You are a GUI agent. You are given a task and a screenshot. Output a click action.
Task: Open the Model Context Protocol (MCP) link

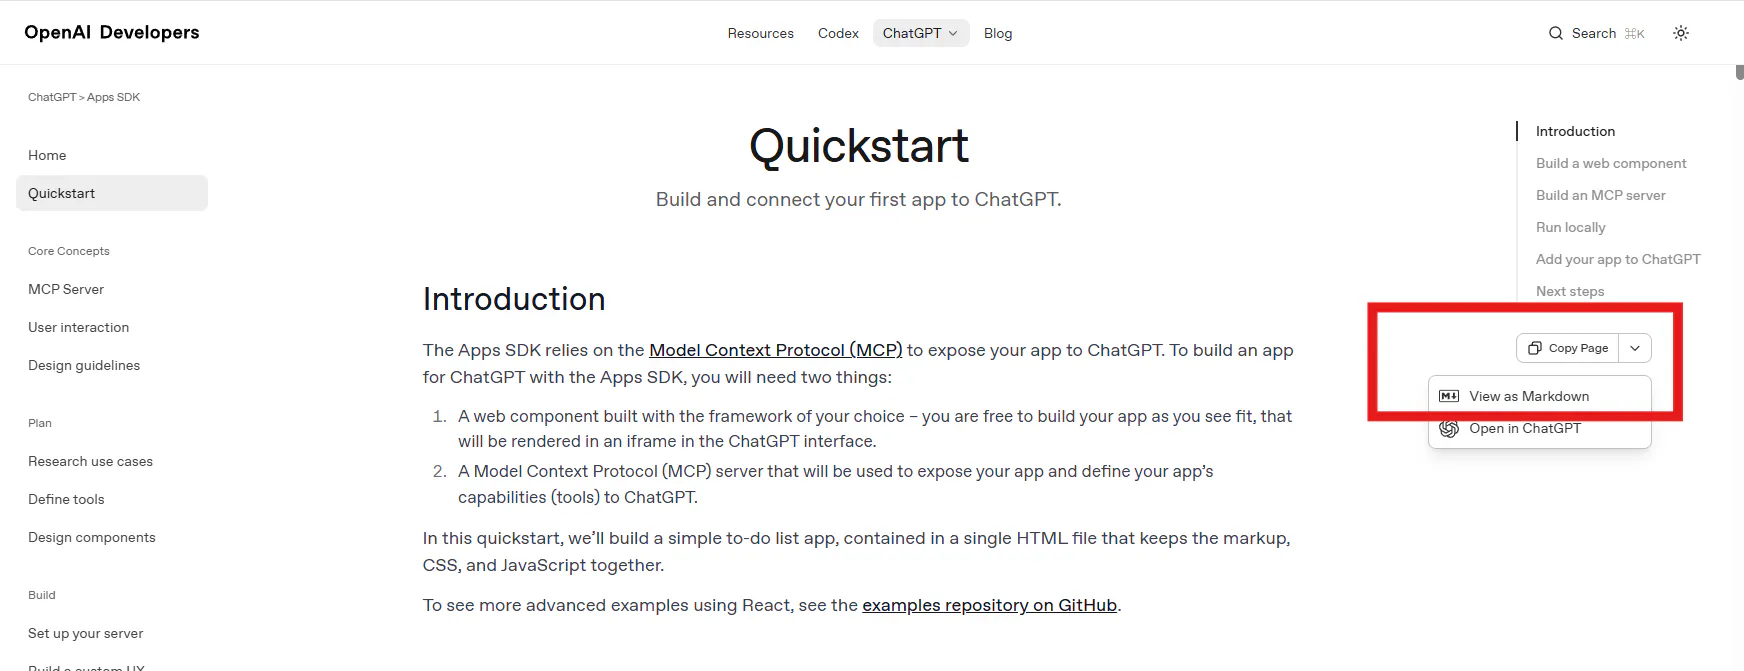point(775,350)
